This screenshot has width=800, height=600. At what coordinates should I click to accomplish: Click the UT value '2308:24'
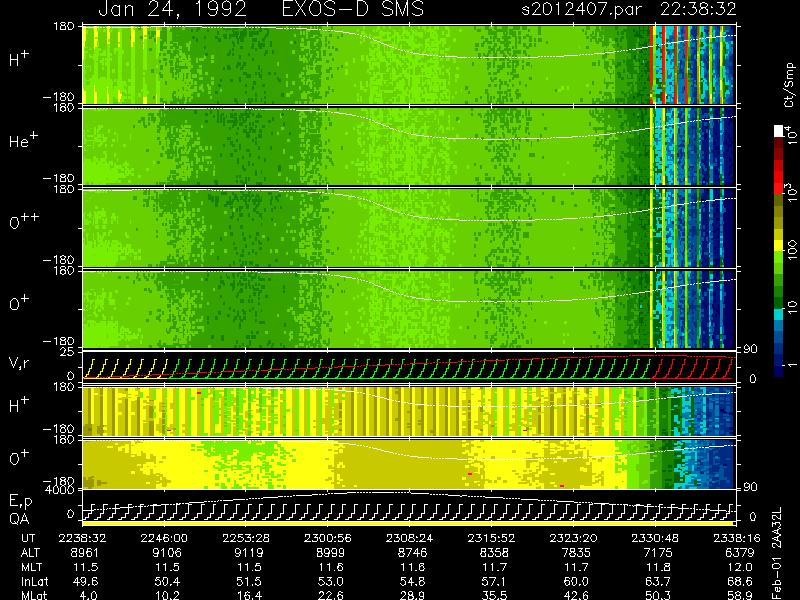409,538
